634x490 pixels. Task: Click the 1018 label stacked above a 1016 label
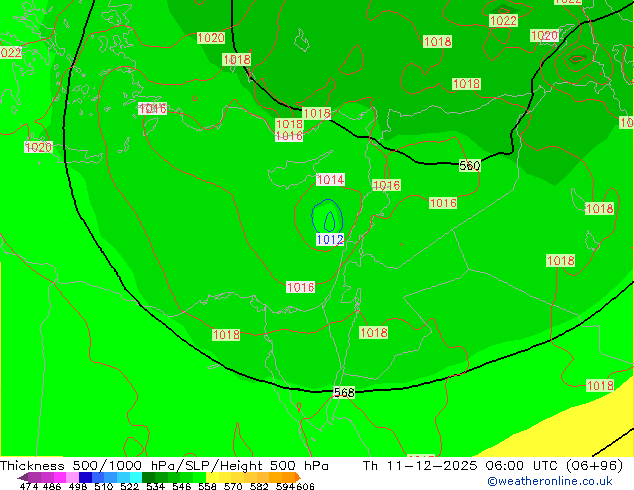click(x=289, y=124)
